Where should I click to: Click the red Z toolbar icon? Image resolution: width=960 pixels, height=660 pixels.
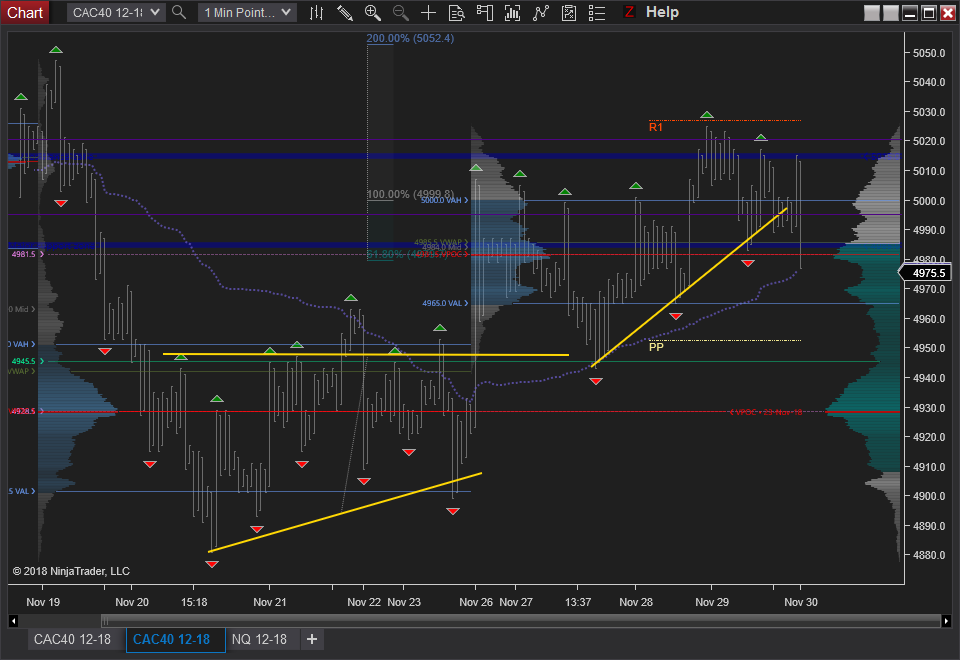click(x=629, y=12)
